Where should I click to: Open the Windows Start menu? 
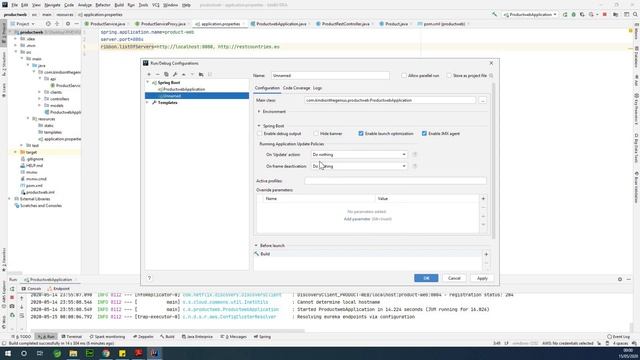click(8, 353)
